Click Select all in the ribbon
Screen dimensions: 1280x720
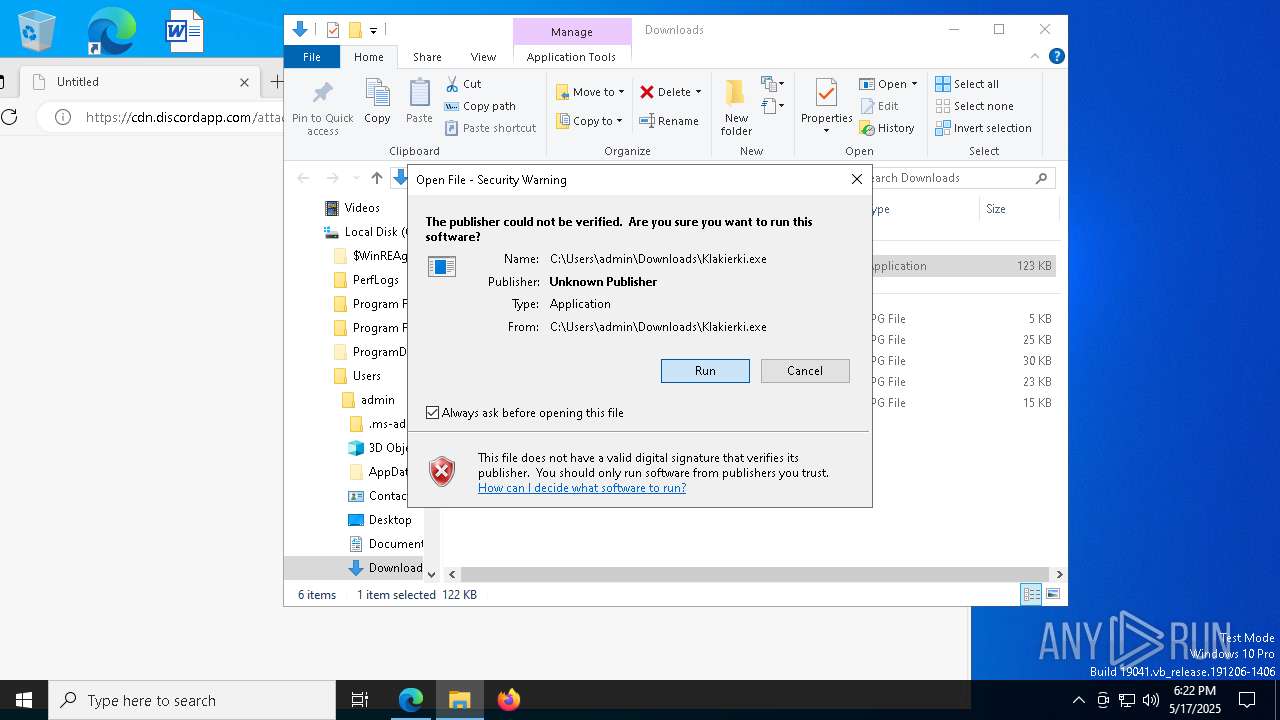click(967, 84)
